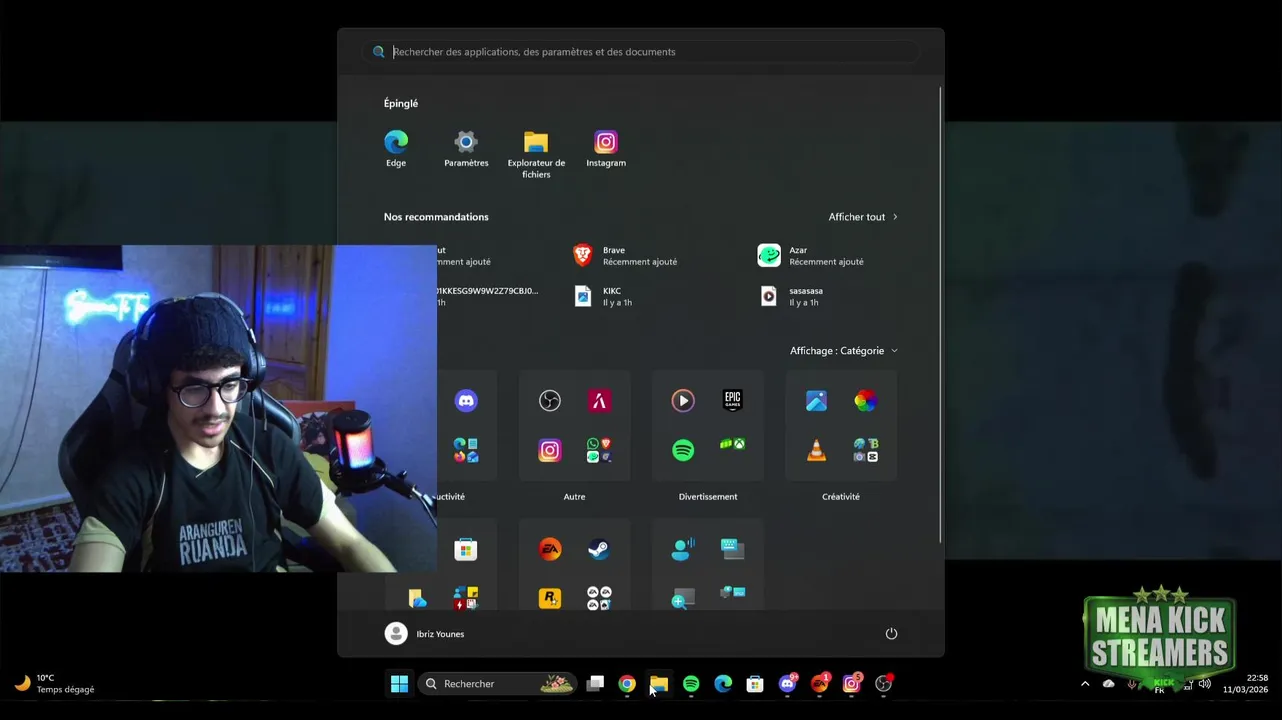Open Ibriz Younes user account menu

pyautogui.click(x=424, y=634)
